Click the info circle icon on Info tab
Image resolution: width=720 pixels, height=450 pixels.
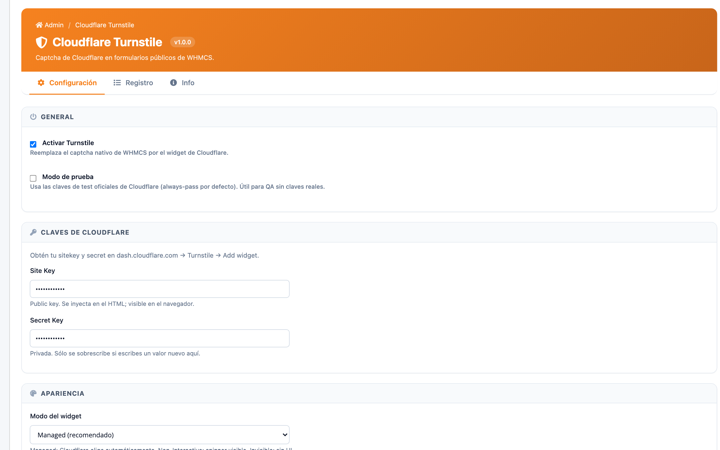coord(173,83)
